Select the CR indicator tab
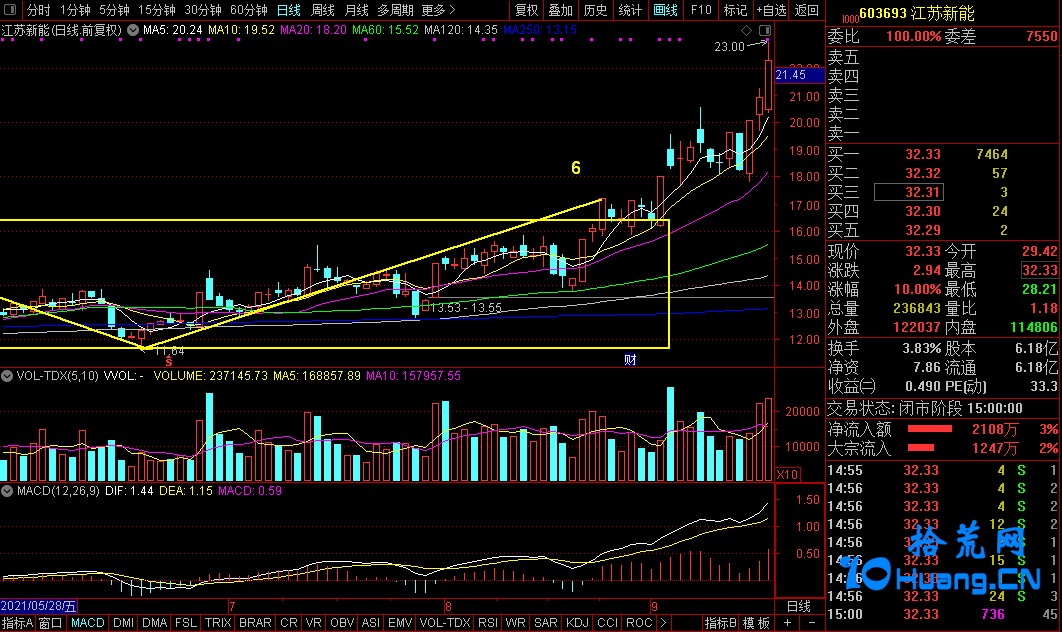 289,623
